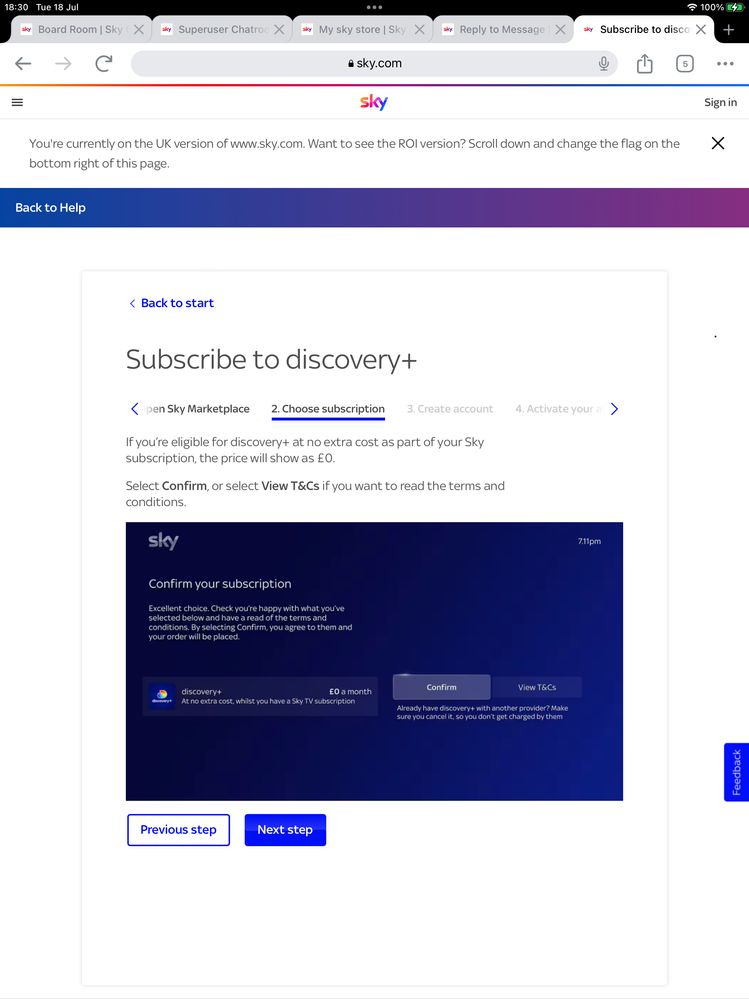The height and width of the screenshot is (999, 749).
Task: Add a new browser tab
Action: pyautogui.click(x=729, y=29)
